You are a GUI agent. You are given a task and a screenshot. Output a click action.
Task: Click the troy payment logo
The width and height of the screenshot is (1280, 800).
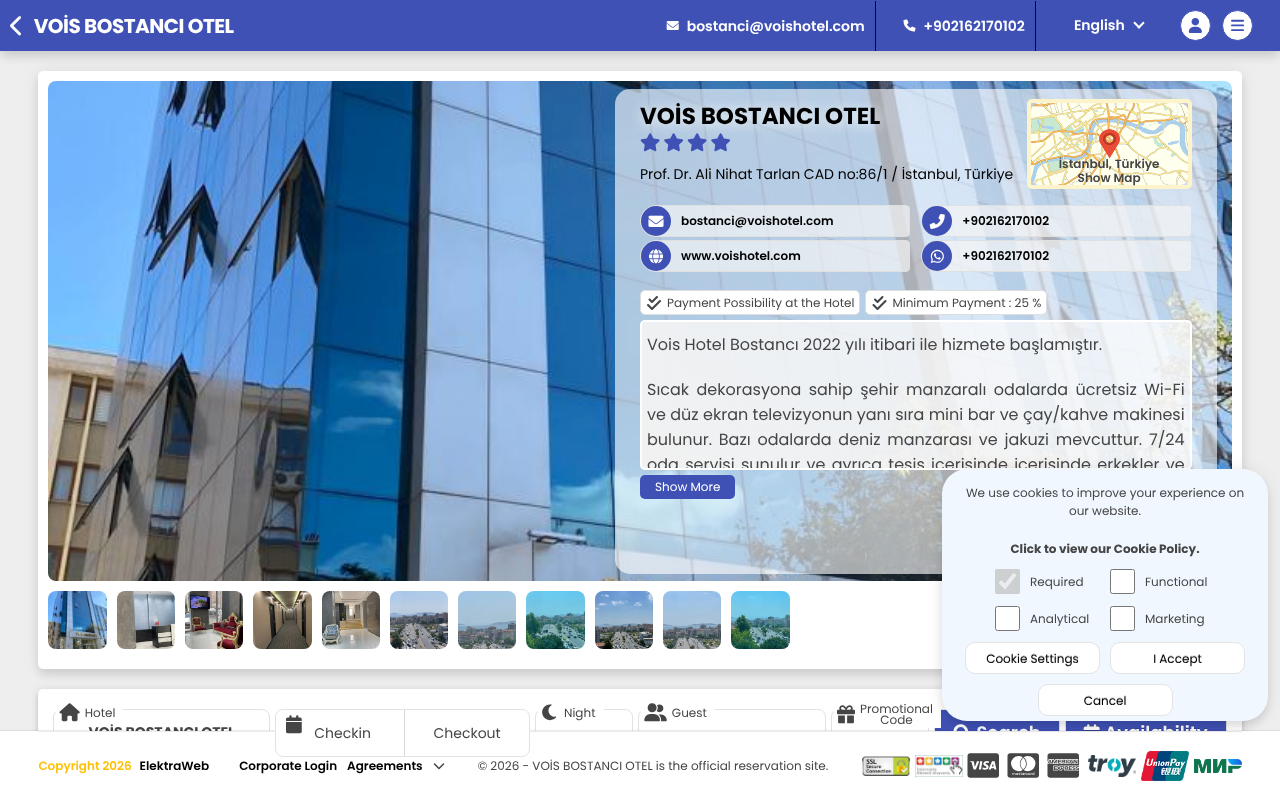[x=1111, y=766]
